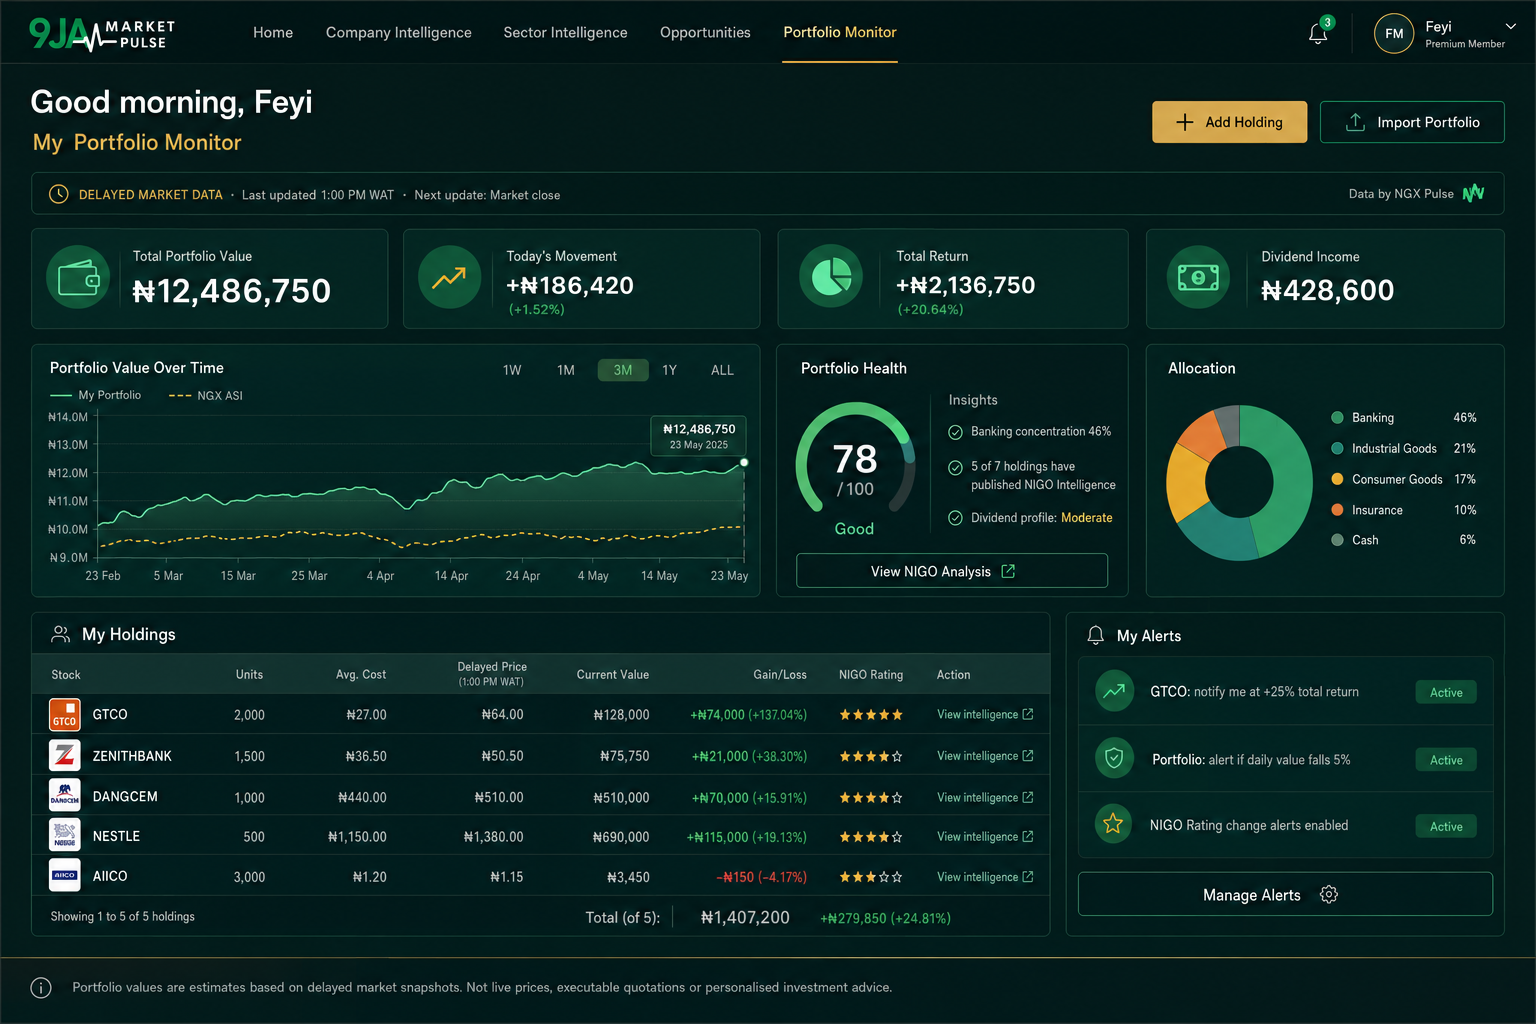
Task: Click the Manage Alerts gear icon
Action: [1329, 895]
